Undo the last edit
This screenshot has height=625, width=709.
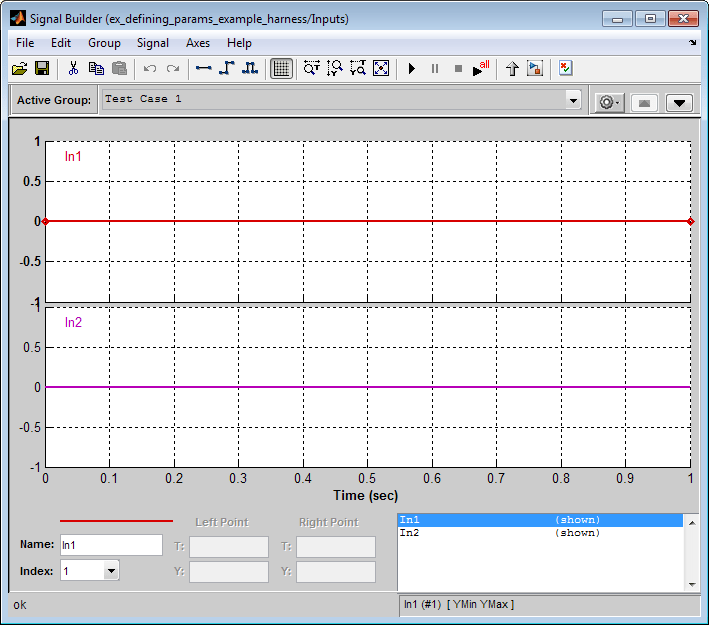(x=150, y=69)
